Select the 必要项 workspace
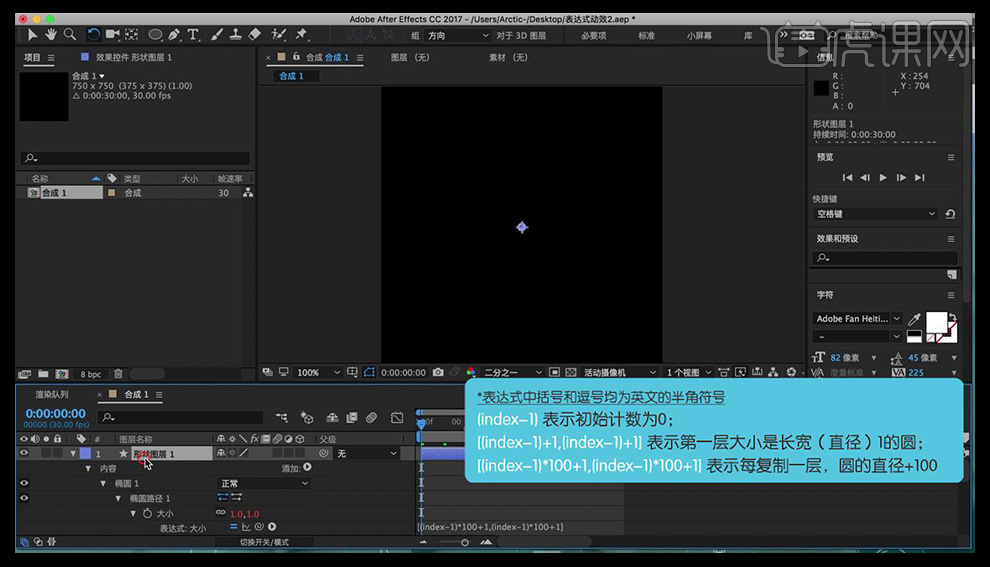Screen dimensions: 990x567 coord(593,36)
